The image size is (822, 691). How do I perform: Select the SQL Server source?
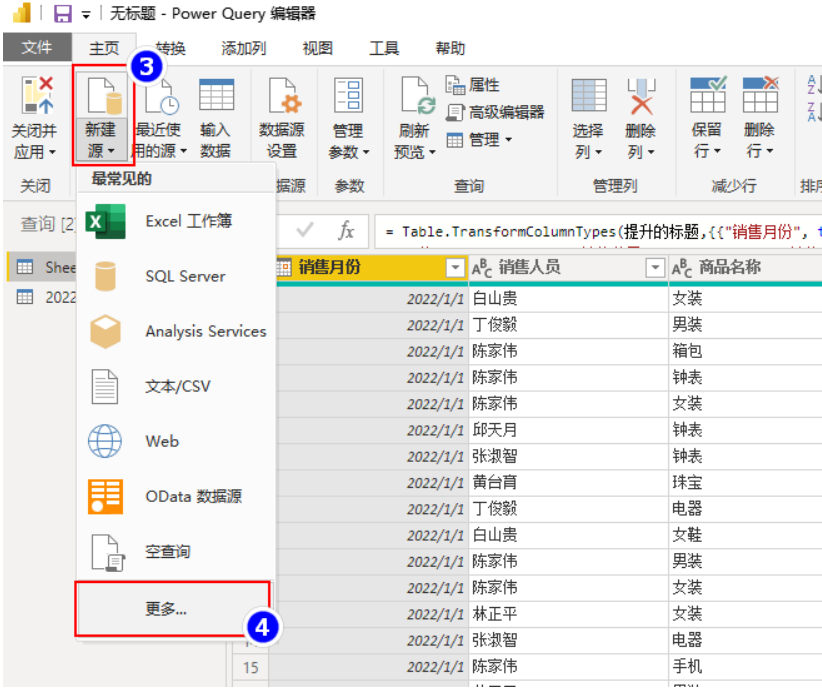tap(176, 276)
